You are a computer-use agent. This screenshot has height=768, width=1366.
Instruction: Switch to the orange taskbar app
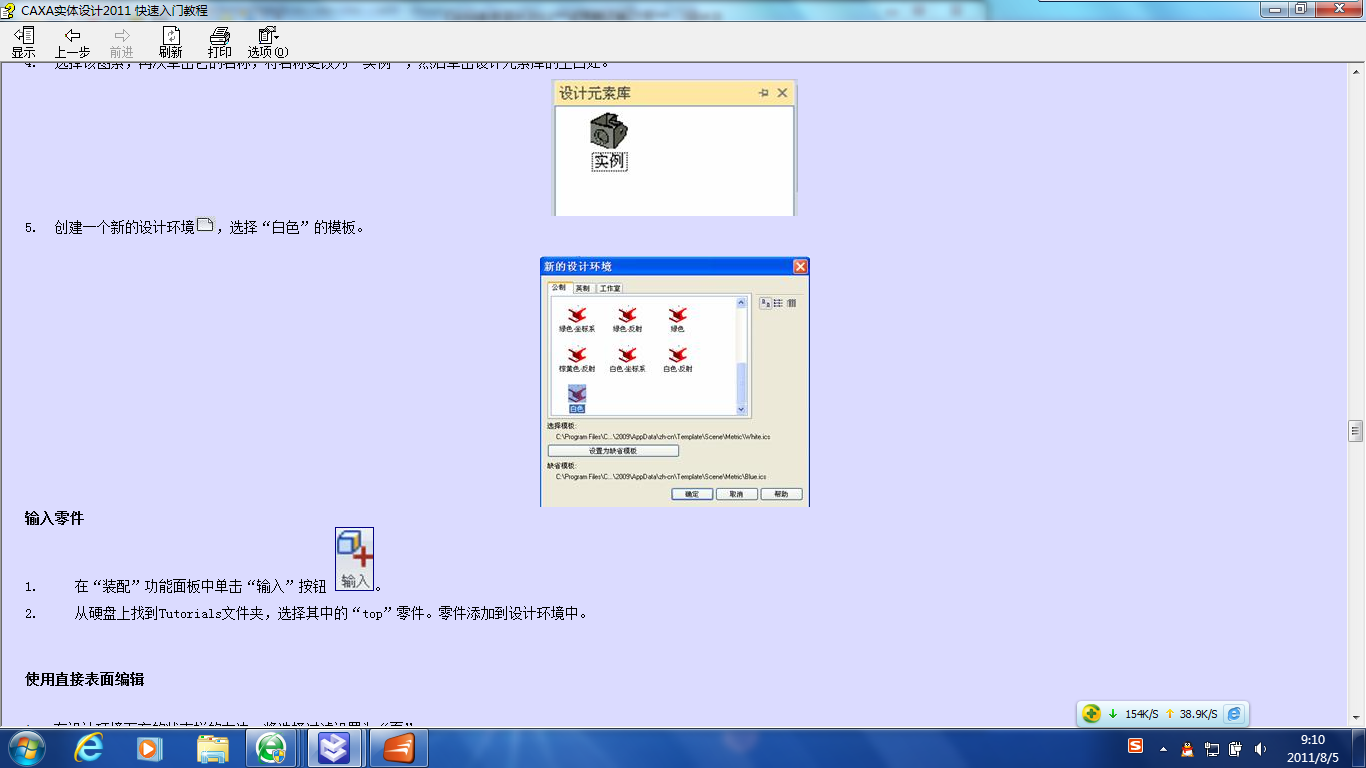(399, 748)
